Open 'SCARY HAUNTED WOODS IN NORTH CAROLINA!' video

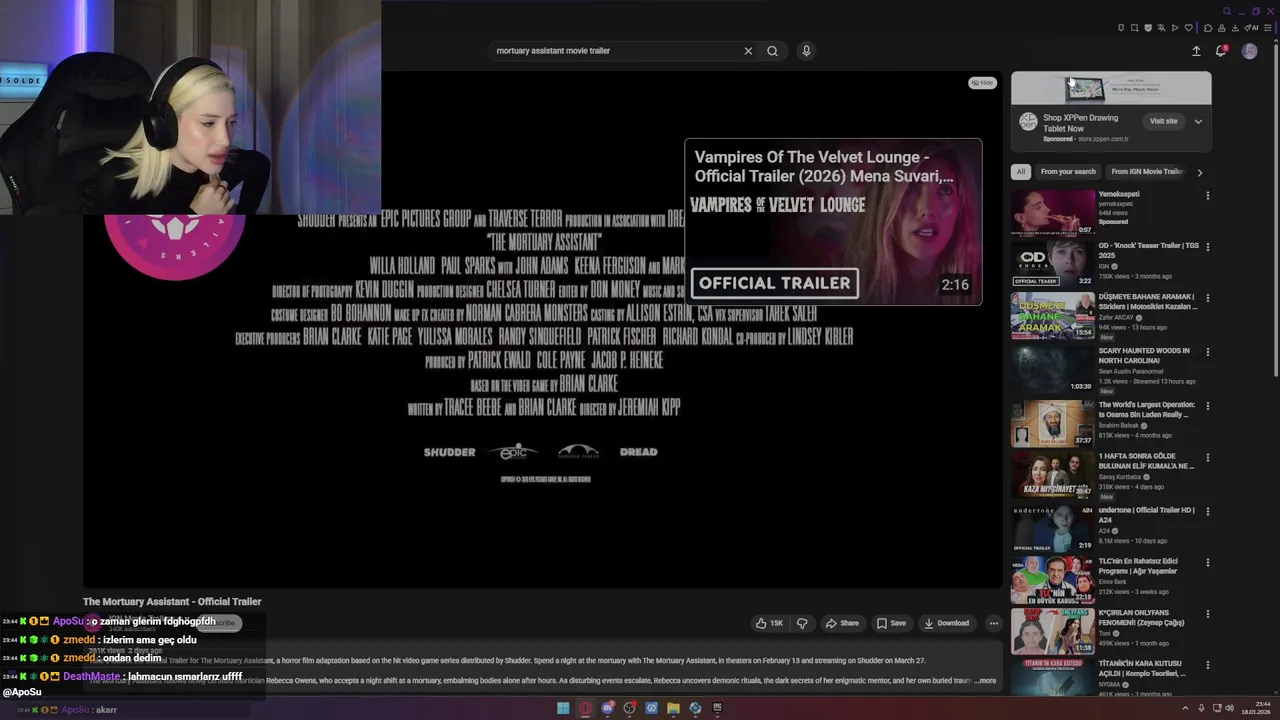[x=1144, y=356]
